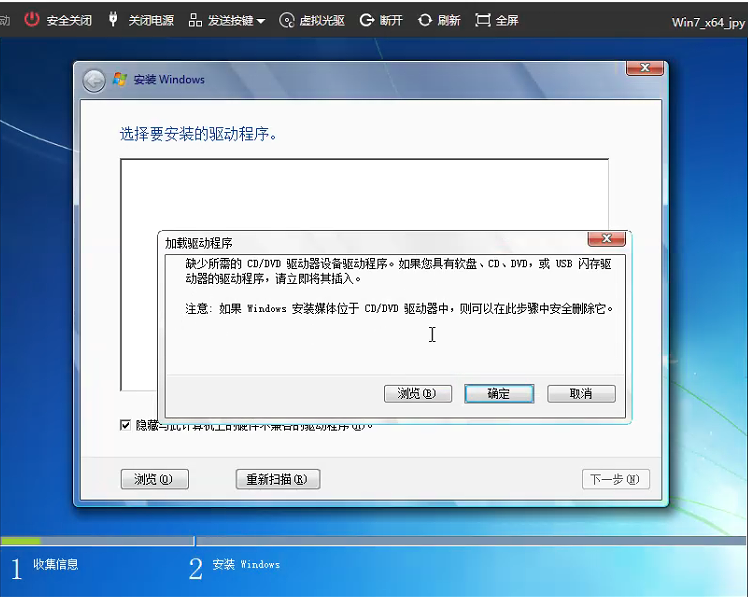Image resolution: width=748 pixels, height=597 pixels.
Task: Toggle the hide incompatible drivers checkbox
Action: coord(125,425)
